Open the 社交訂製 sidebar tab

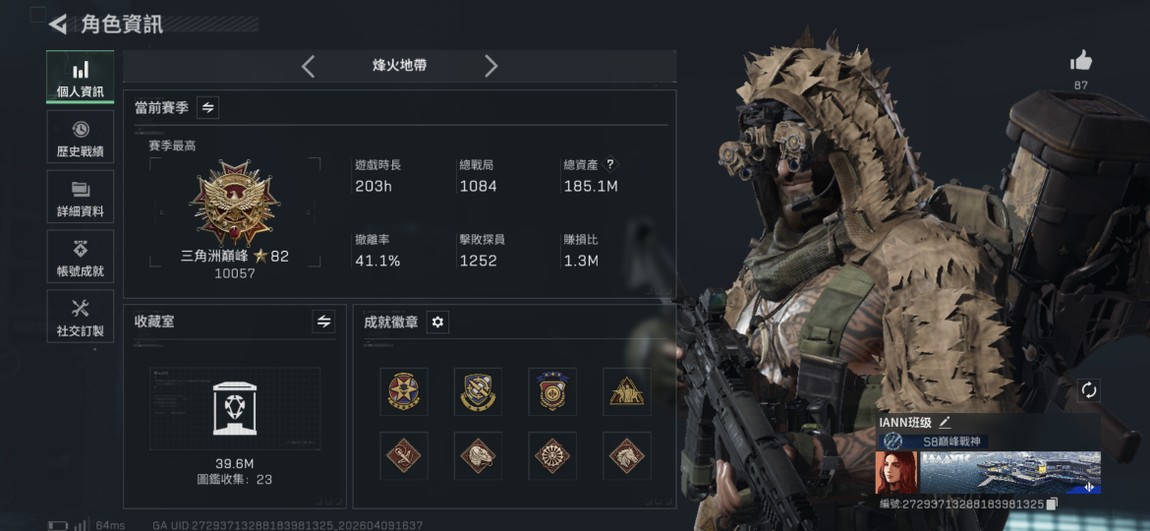point(81,316)
